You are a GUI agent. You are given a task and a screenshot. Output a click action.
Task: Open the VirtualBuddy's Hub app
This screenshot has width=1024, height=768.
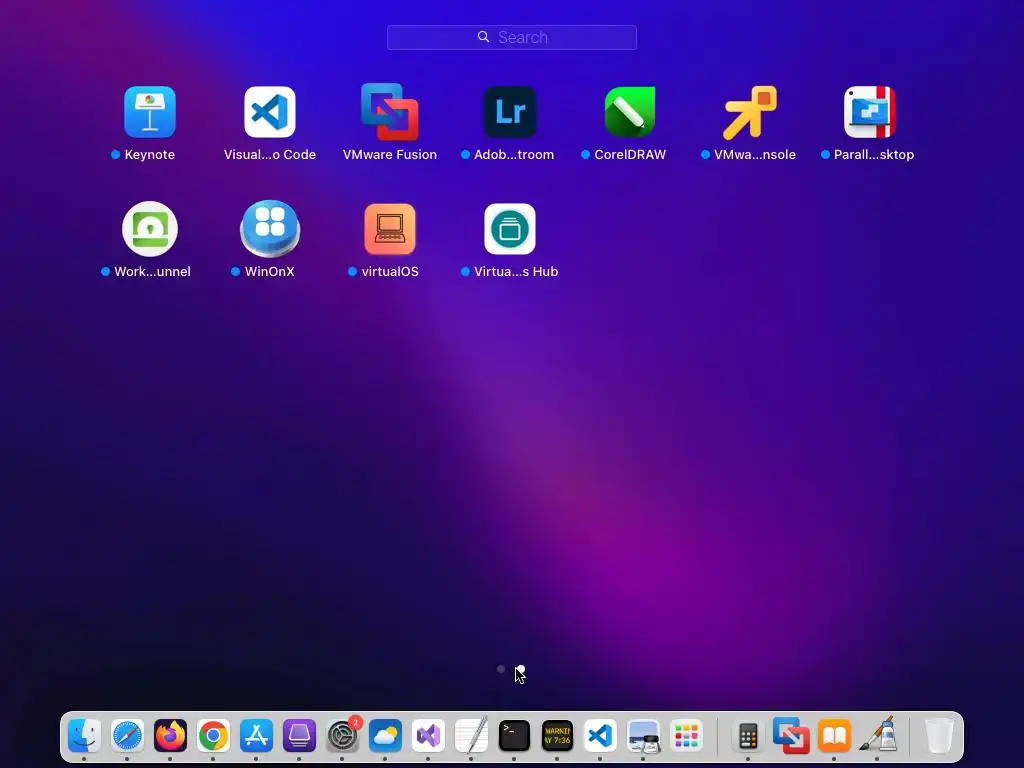(510, 229)
